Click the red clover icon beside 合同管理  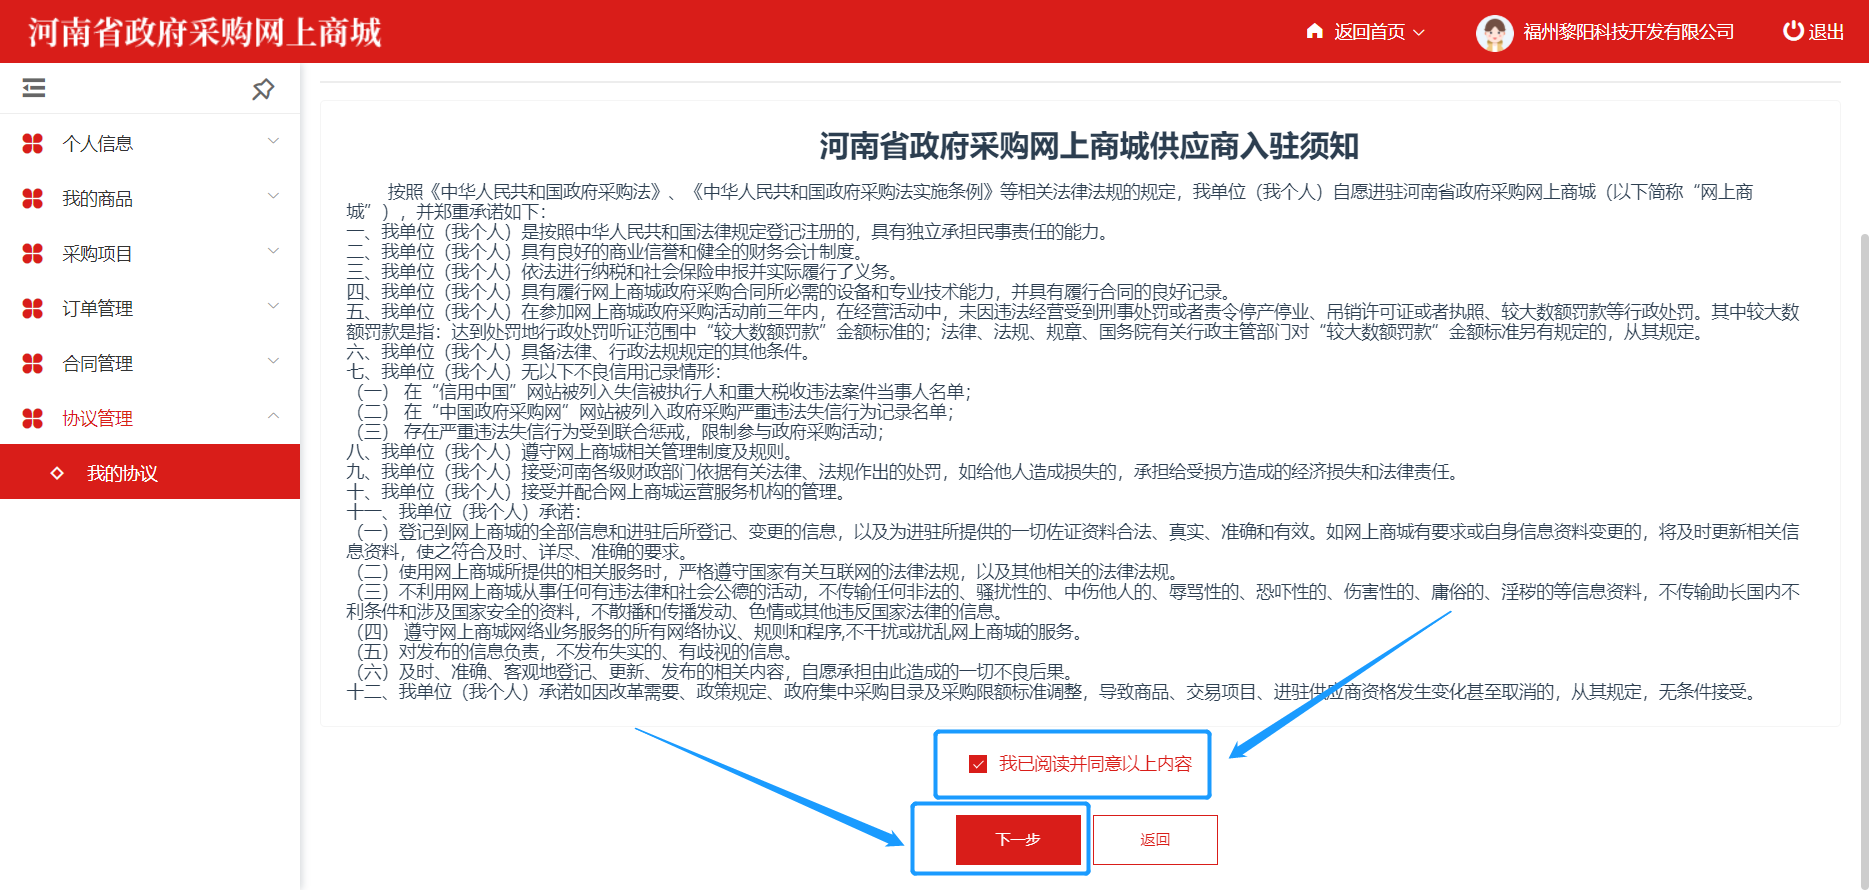click(33, 364)
